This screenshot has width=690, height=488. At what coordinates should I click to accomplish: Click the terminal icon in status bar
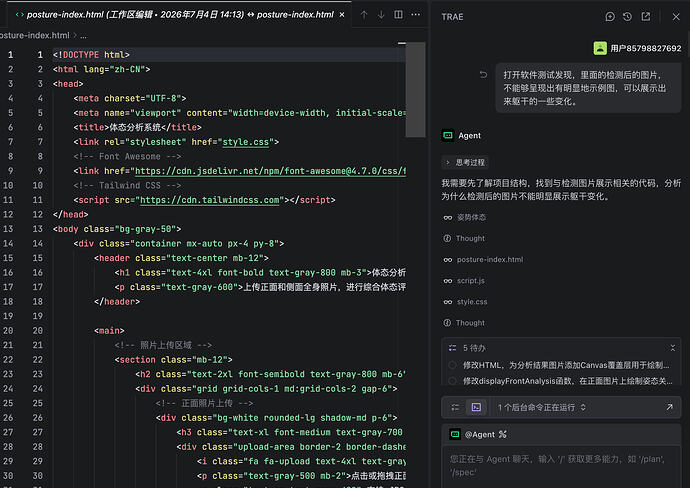pyautogui.click(x=476, y=407)
